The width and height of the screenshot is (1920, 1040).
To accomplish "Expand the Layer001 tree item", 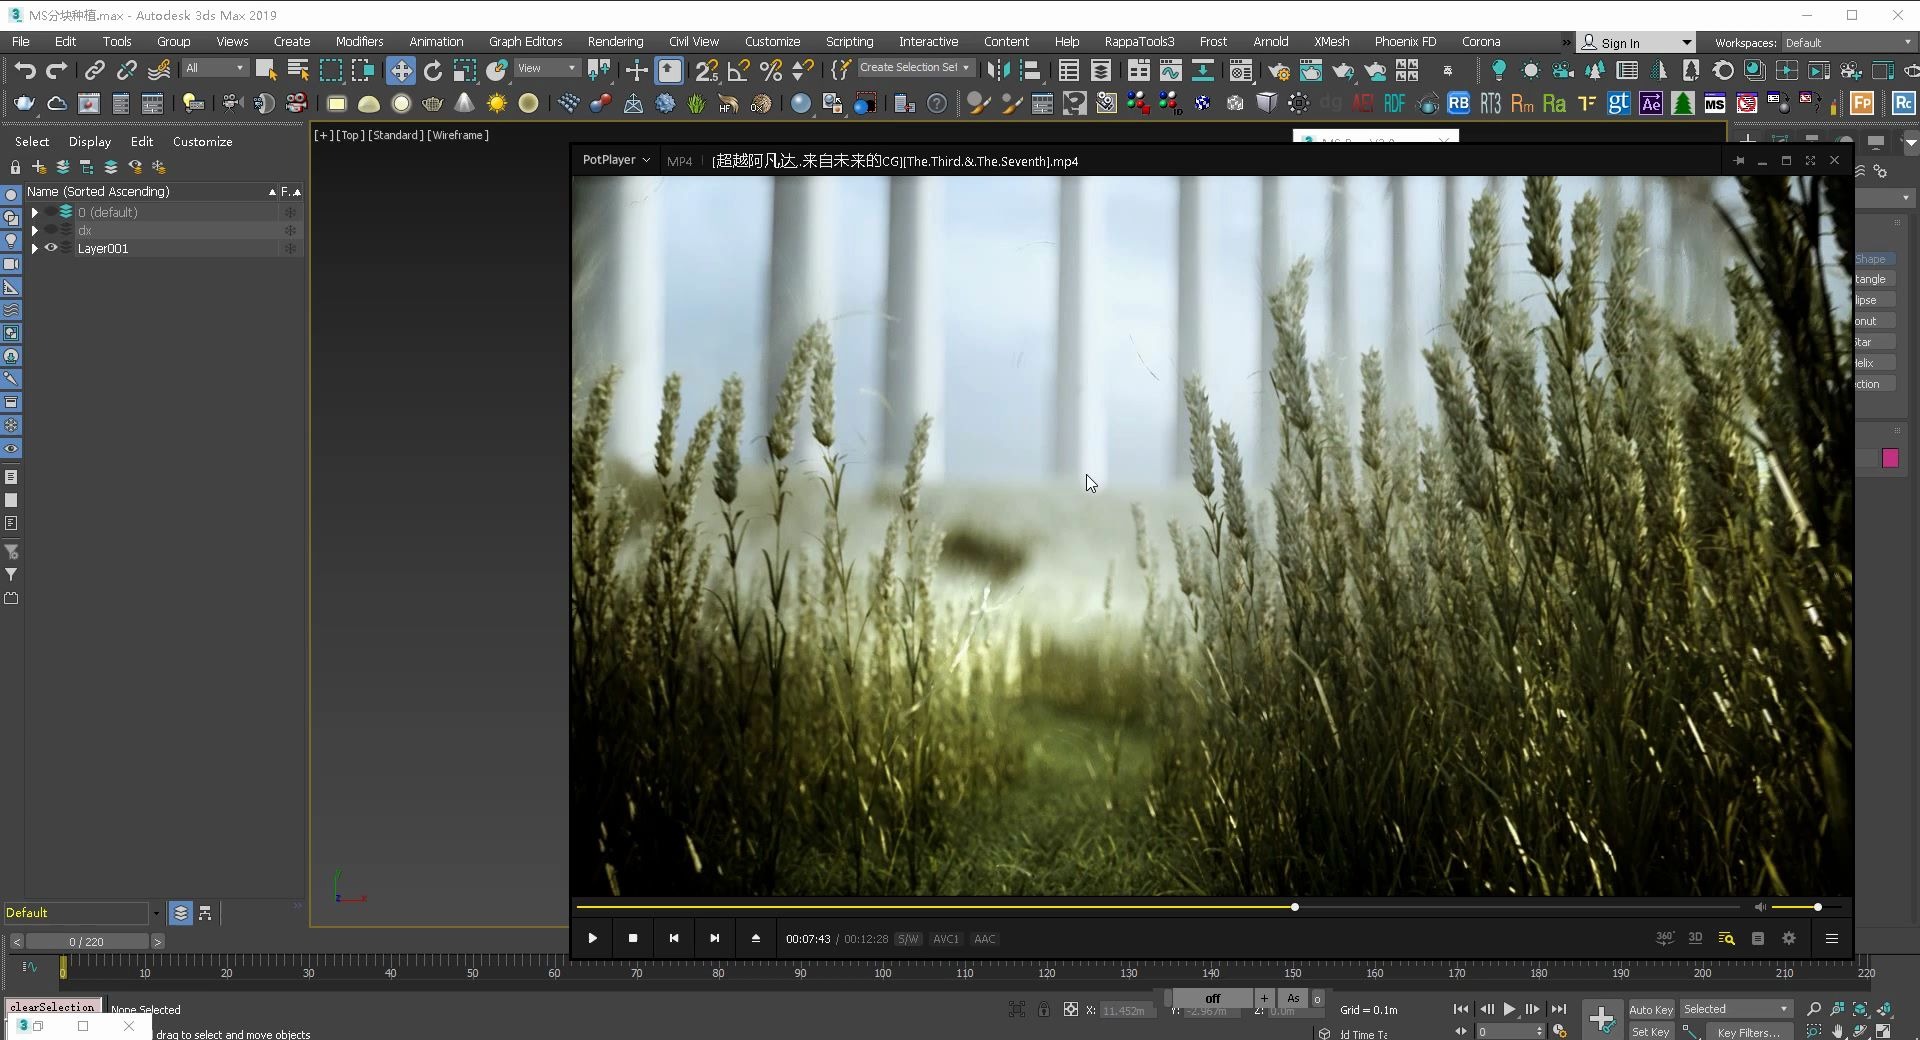I will coord(35,248).
